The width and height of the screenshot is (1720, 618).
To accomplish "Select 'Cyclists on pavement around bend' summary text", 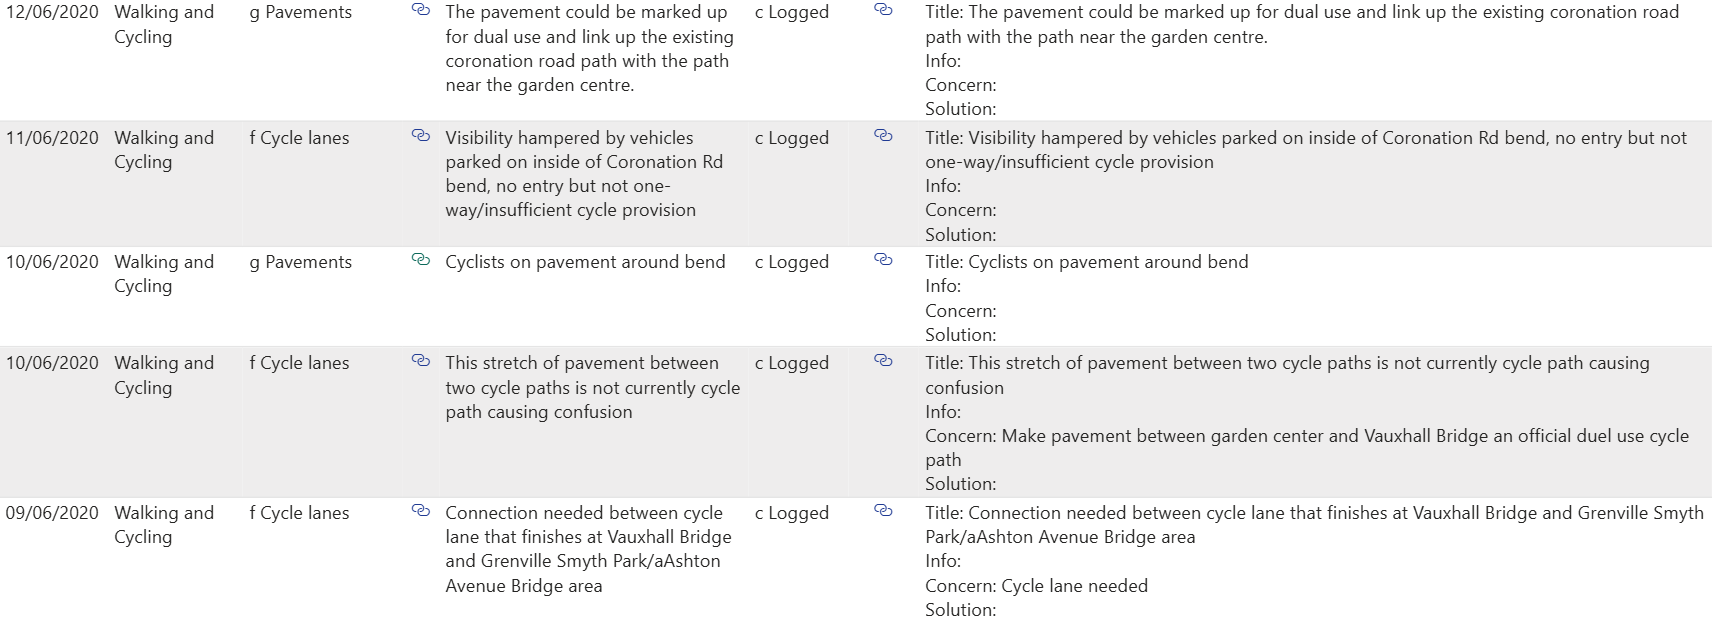I will [585, 262].
